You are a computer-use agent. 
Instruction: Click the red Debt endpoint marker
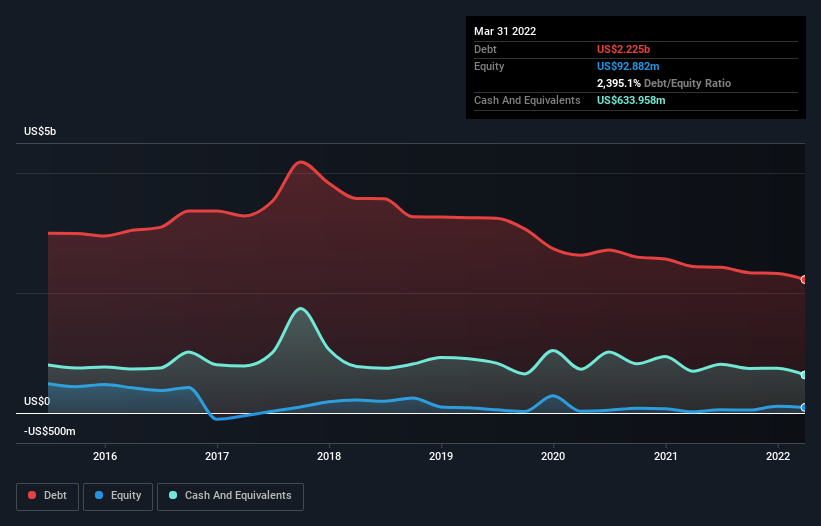coord(804,280)
